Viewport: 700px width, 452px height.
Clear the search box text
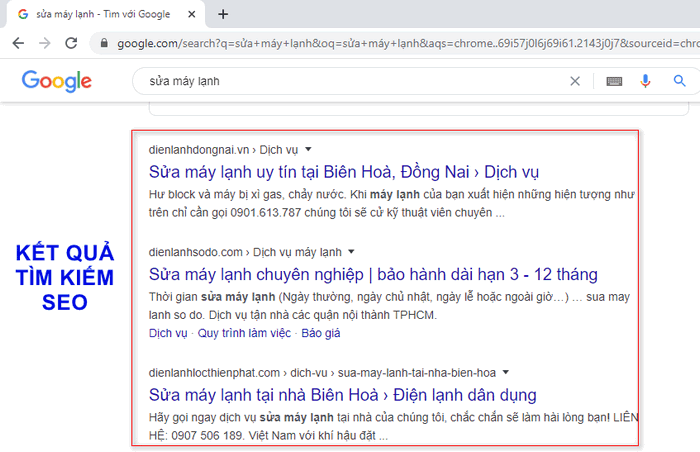(x=575, y=81)
